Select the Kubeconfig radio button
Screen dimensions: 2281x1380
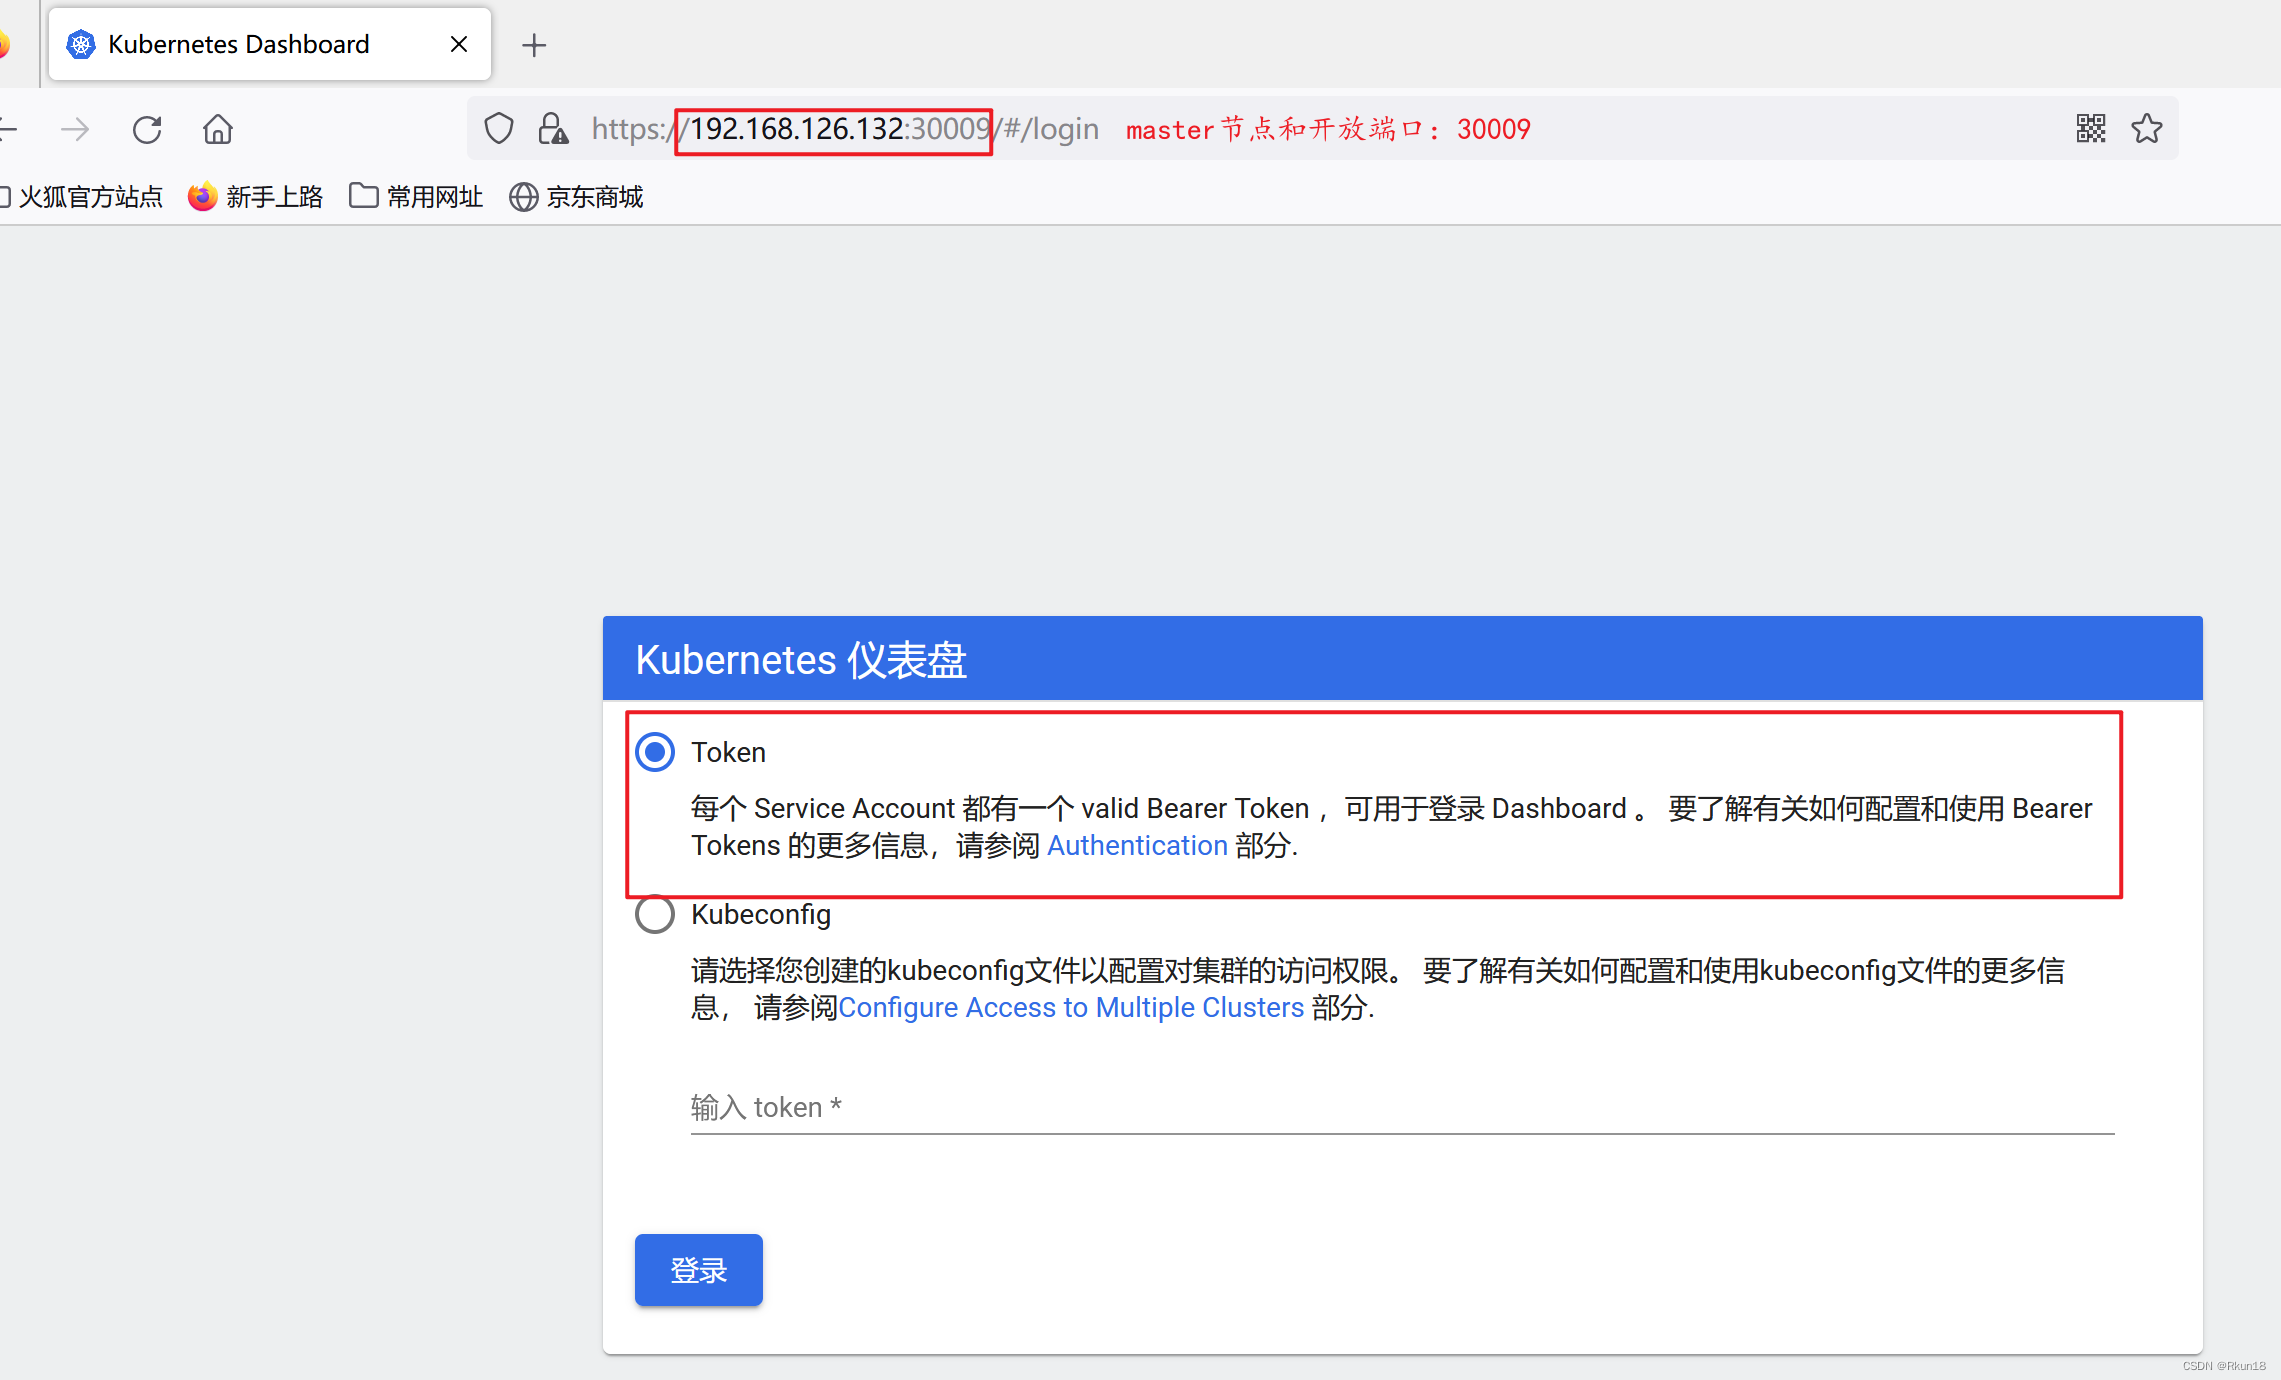click(x=655, y=914)
